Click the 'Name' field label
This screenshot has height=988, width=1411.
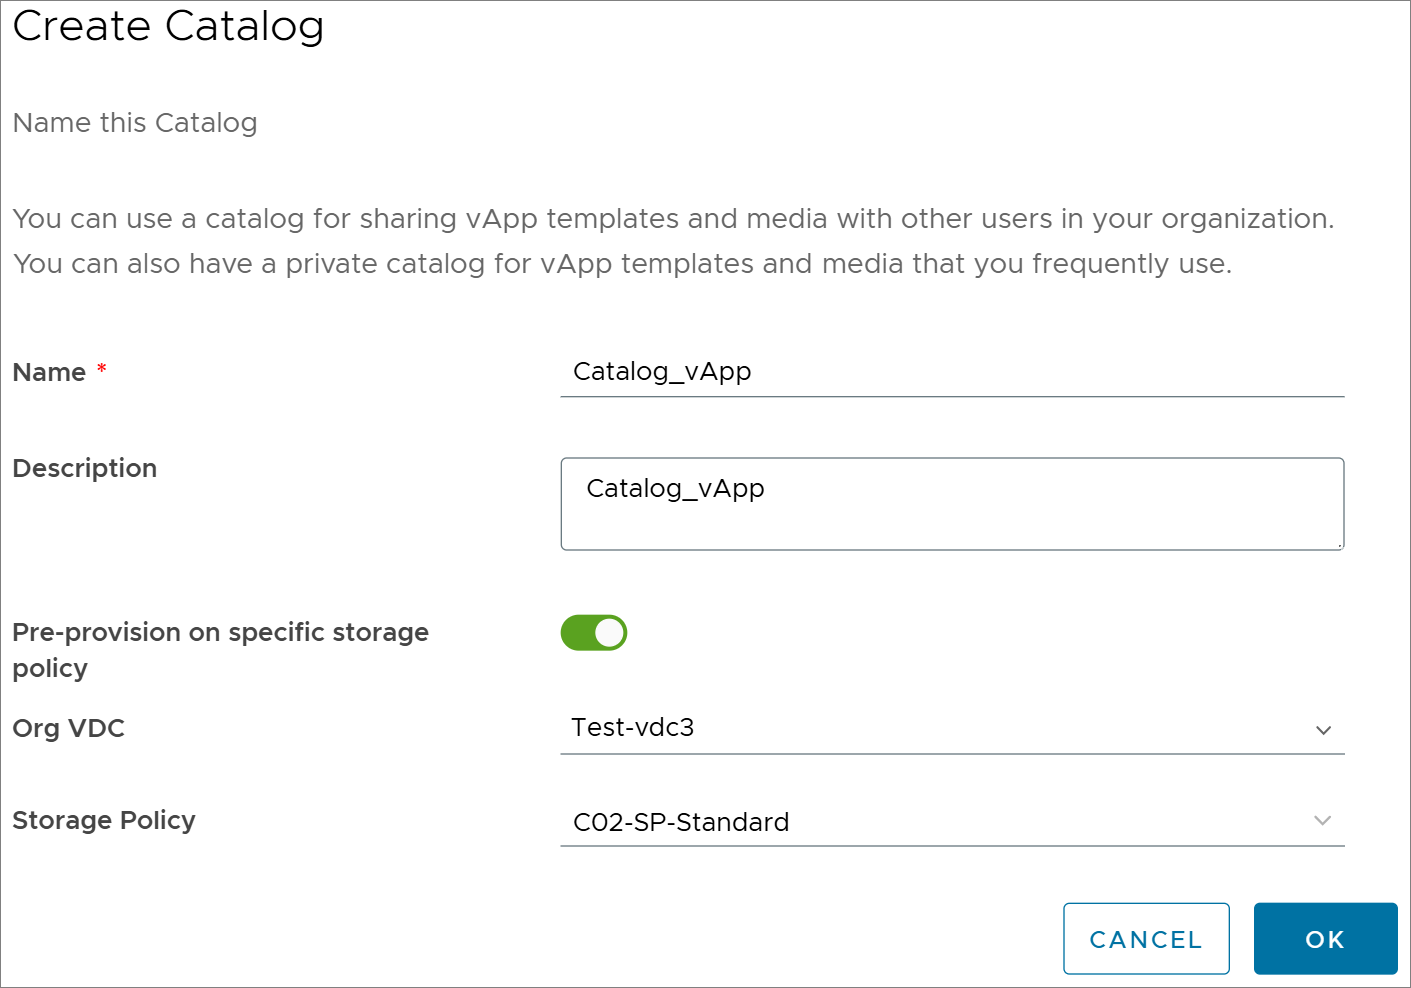[x=49, y=372]
